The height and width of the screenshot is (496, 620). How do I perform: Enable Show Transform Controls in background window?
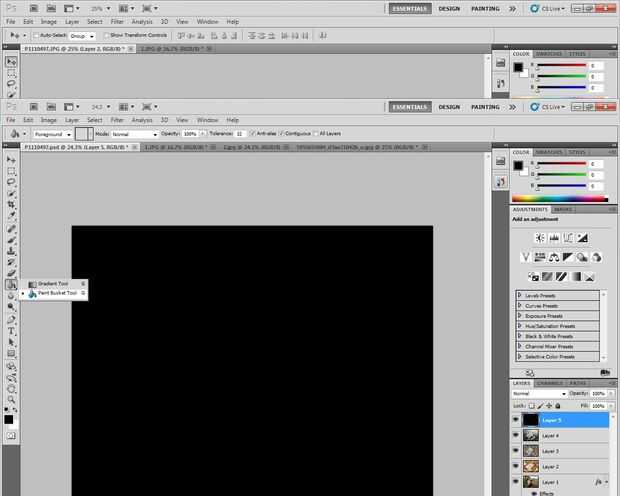pos(106,36)
